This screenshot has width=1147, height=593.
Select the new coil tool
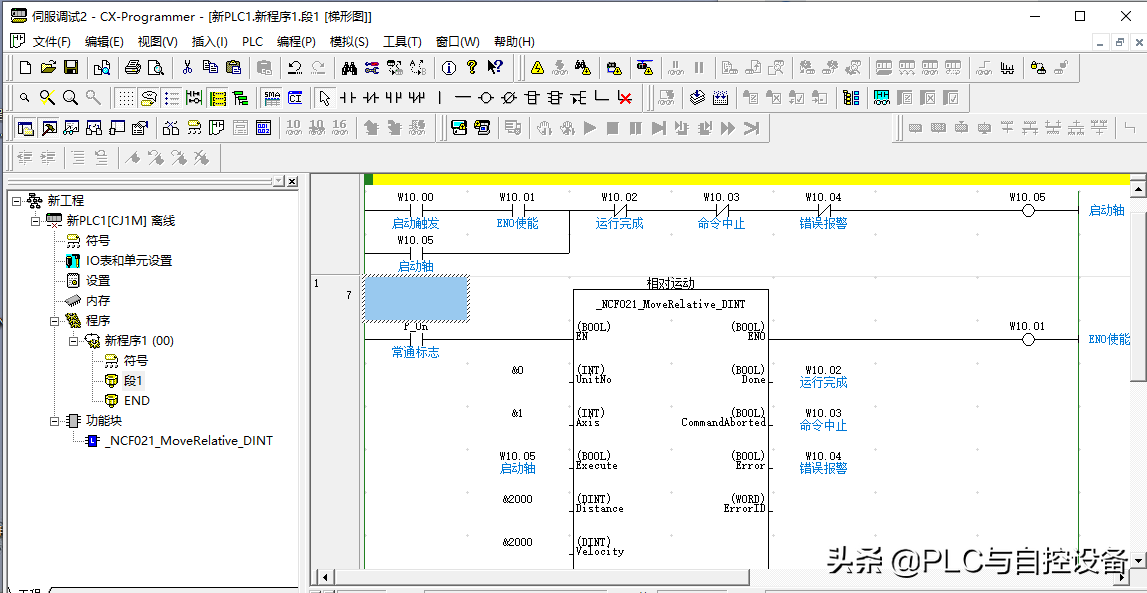point(486,98)
